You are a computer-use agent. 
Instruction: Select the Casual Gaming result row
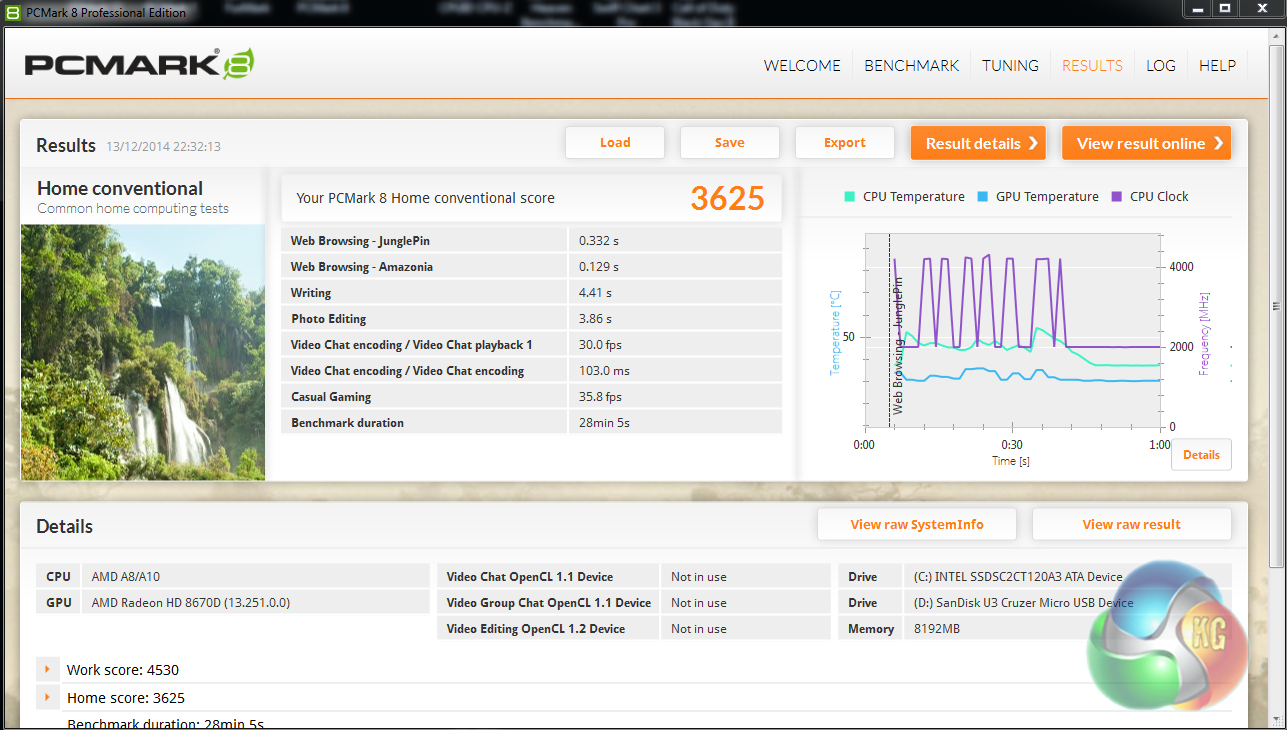point(532,396)
